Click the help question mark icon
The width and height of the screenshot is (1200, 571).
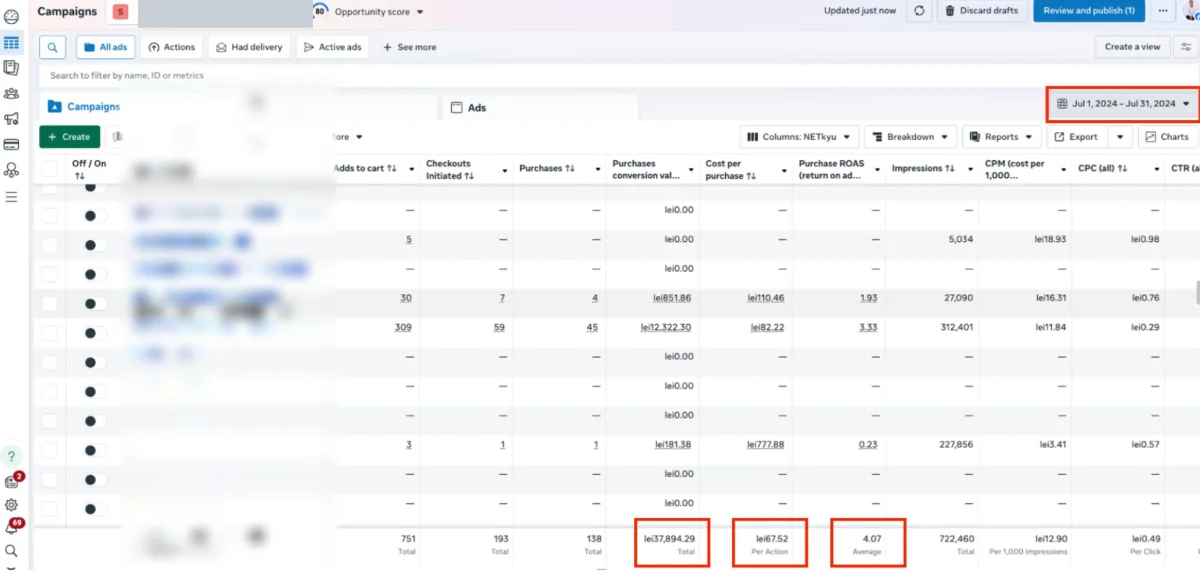(x=12, y=456)
